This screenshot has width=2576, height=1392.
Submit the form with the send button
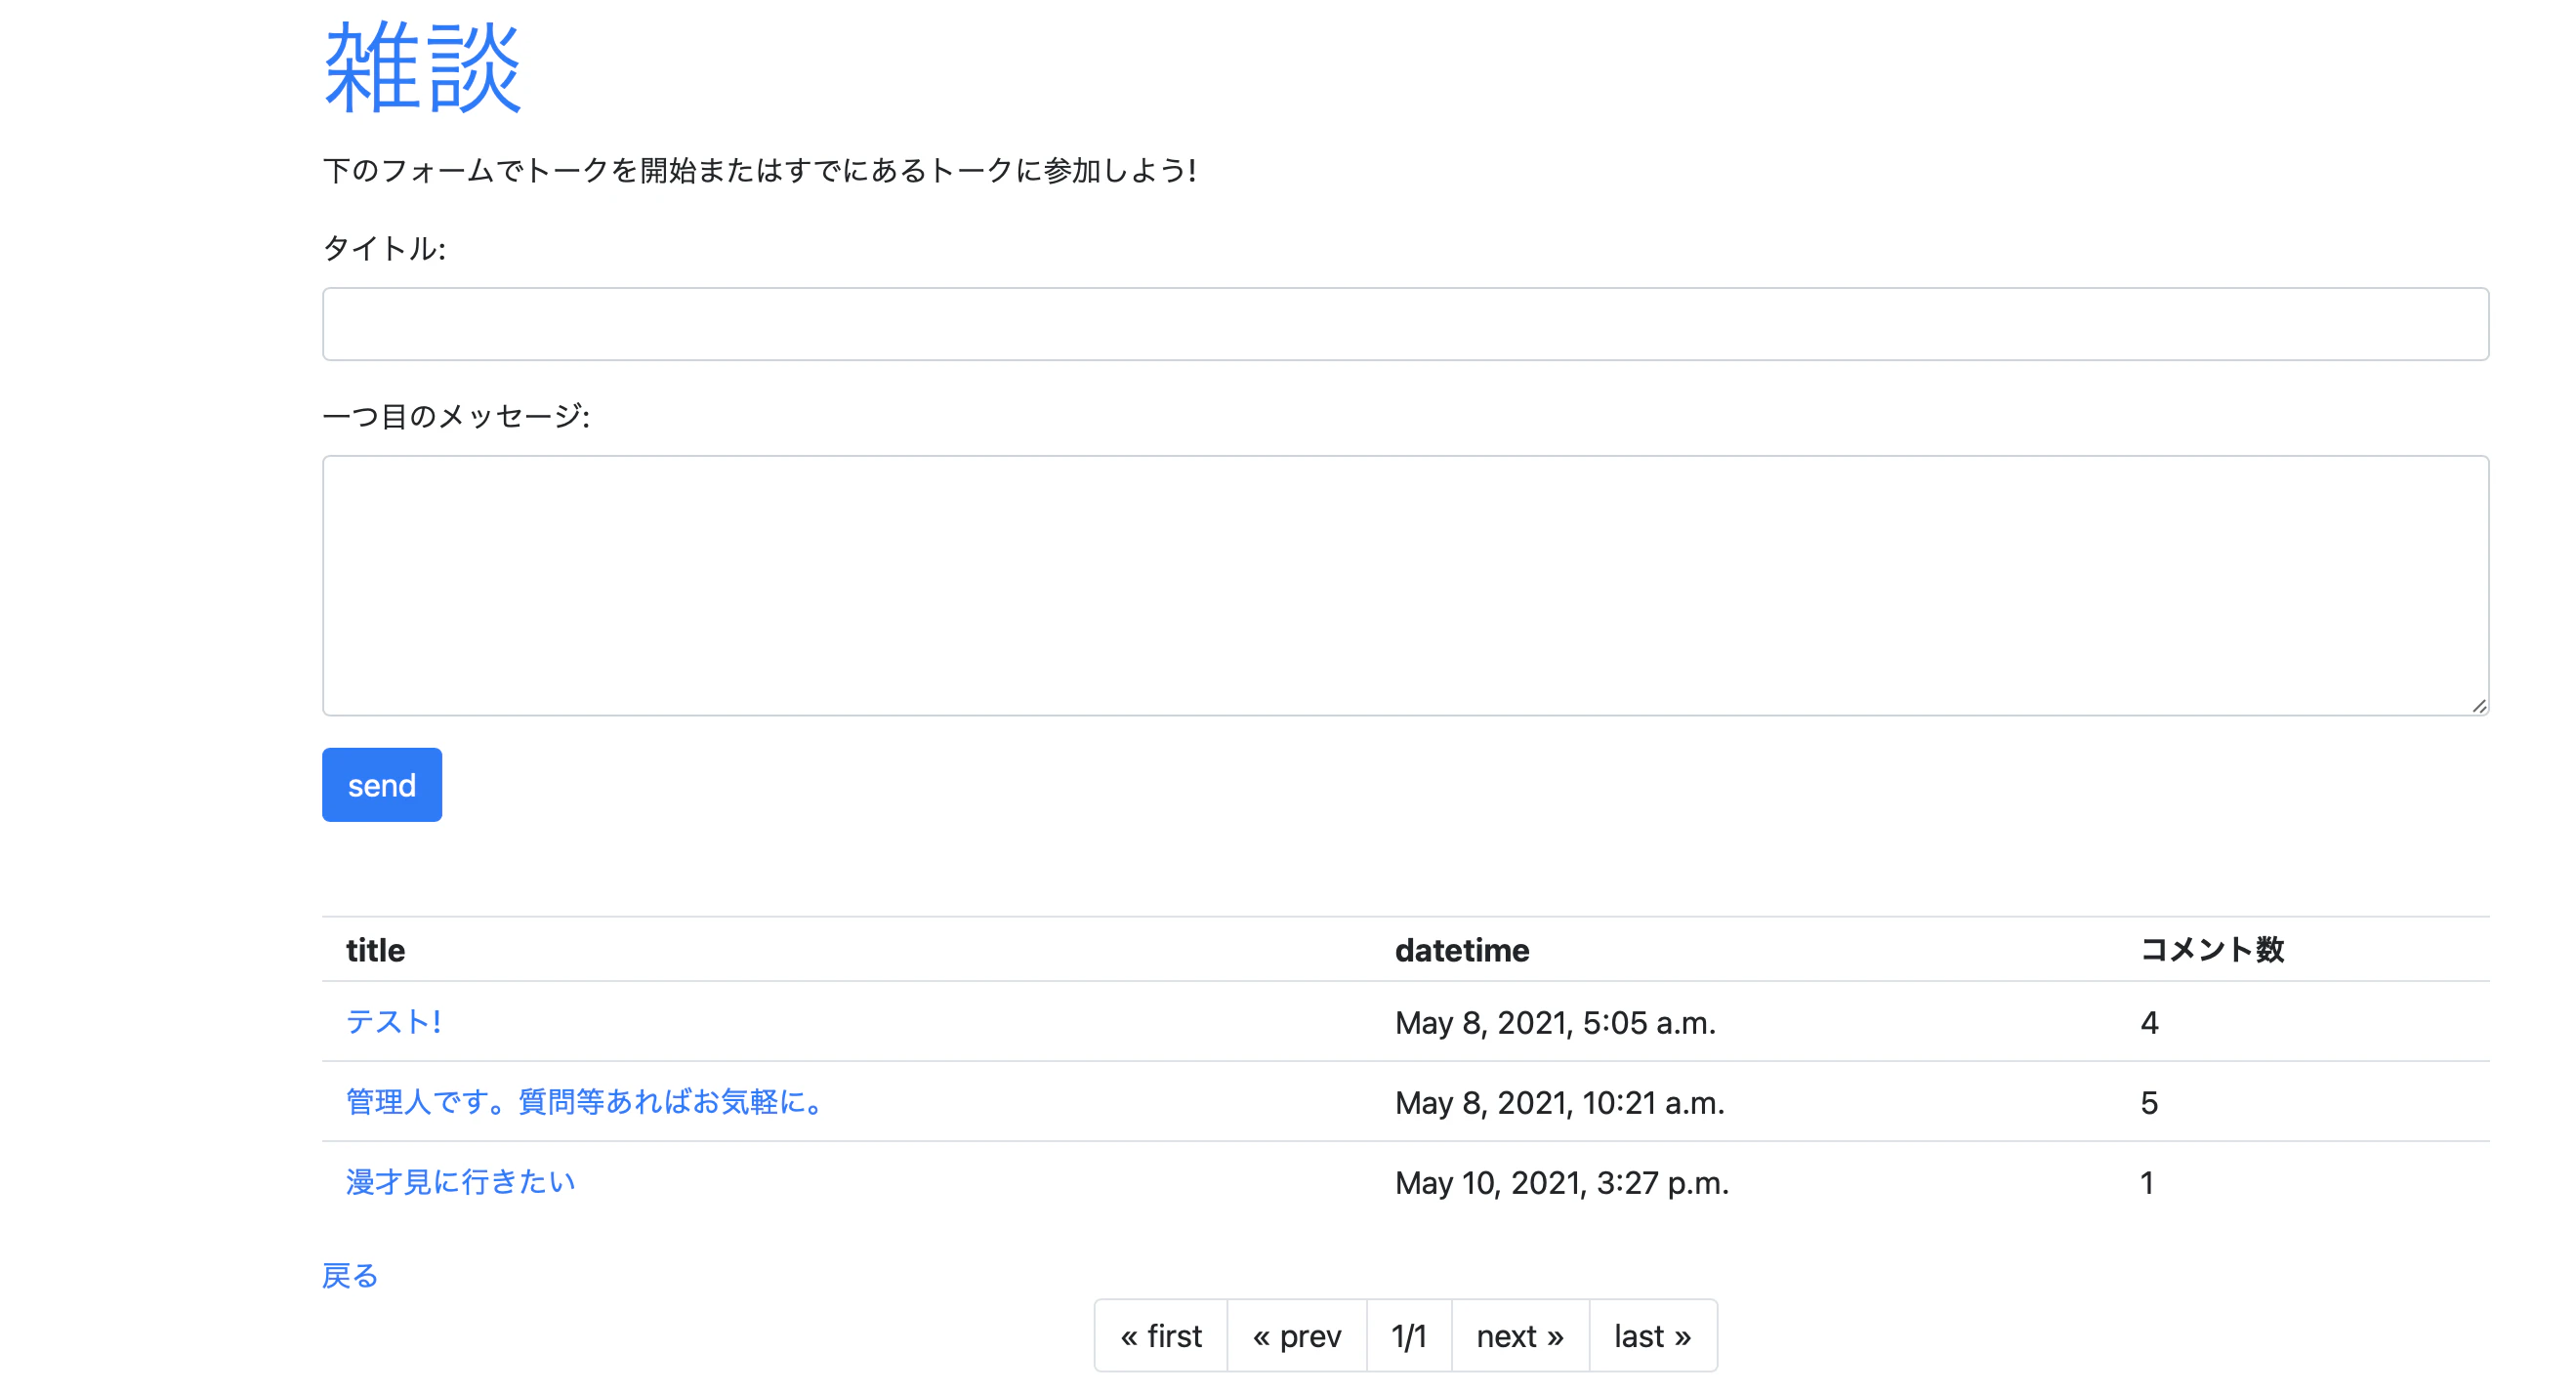click(382, 785)
